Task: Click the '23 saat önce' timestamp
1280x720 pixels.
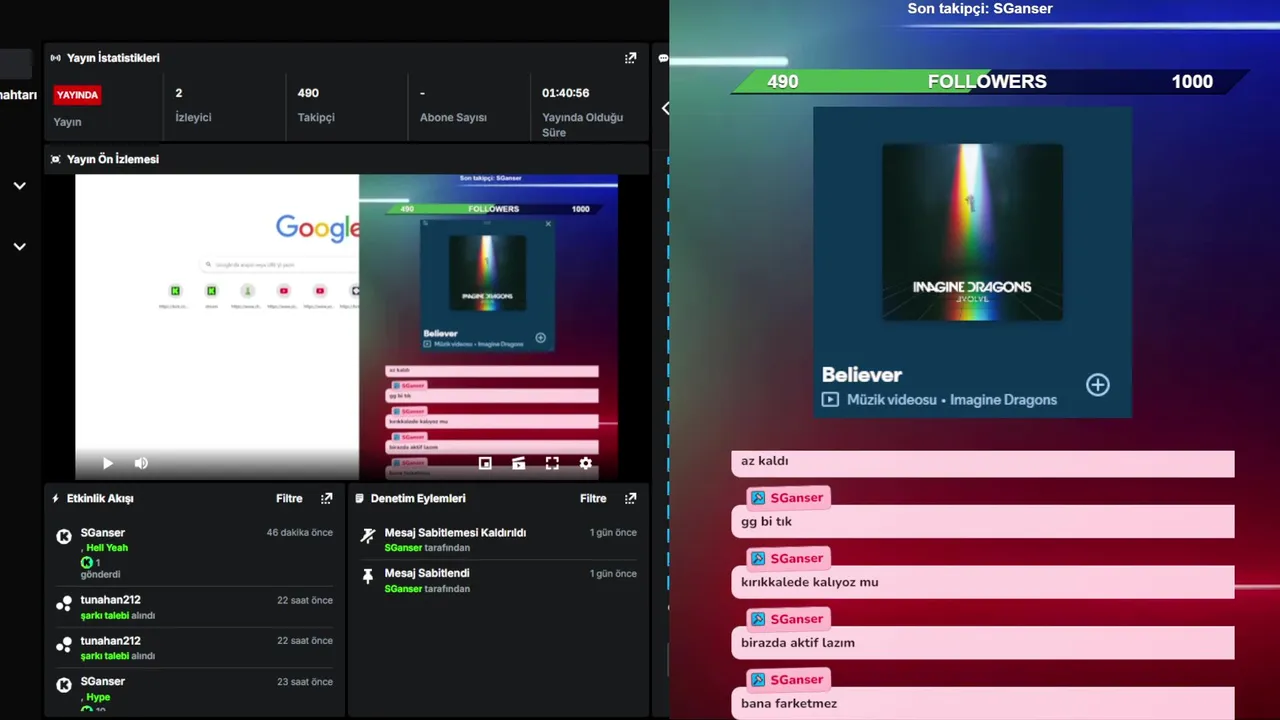Action: pyautogui.click(x=305, y=682)
